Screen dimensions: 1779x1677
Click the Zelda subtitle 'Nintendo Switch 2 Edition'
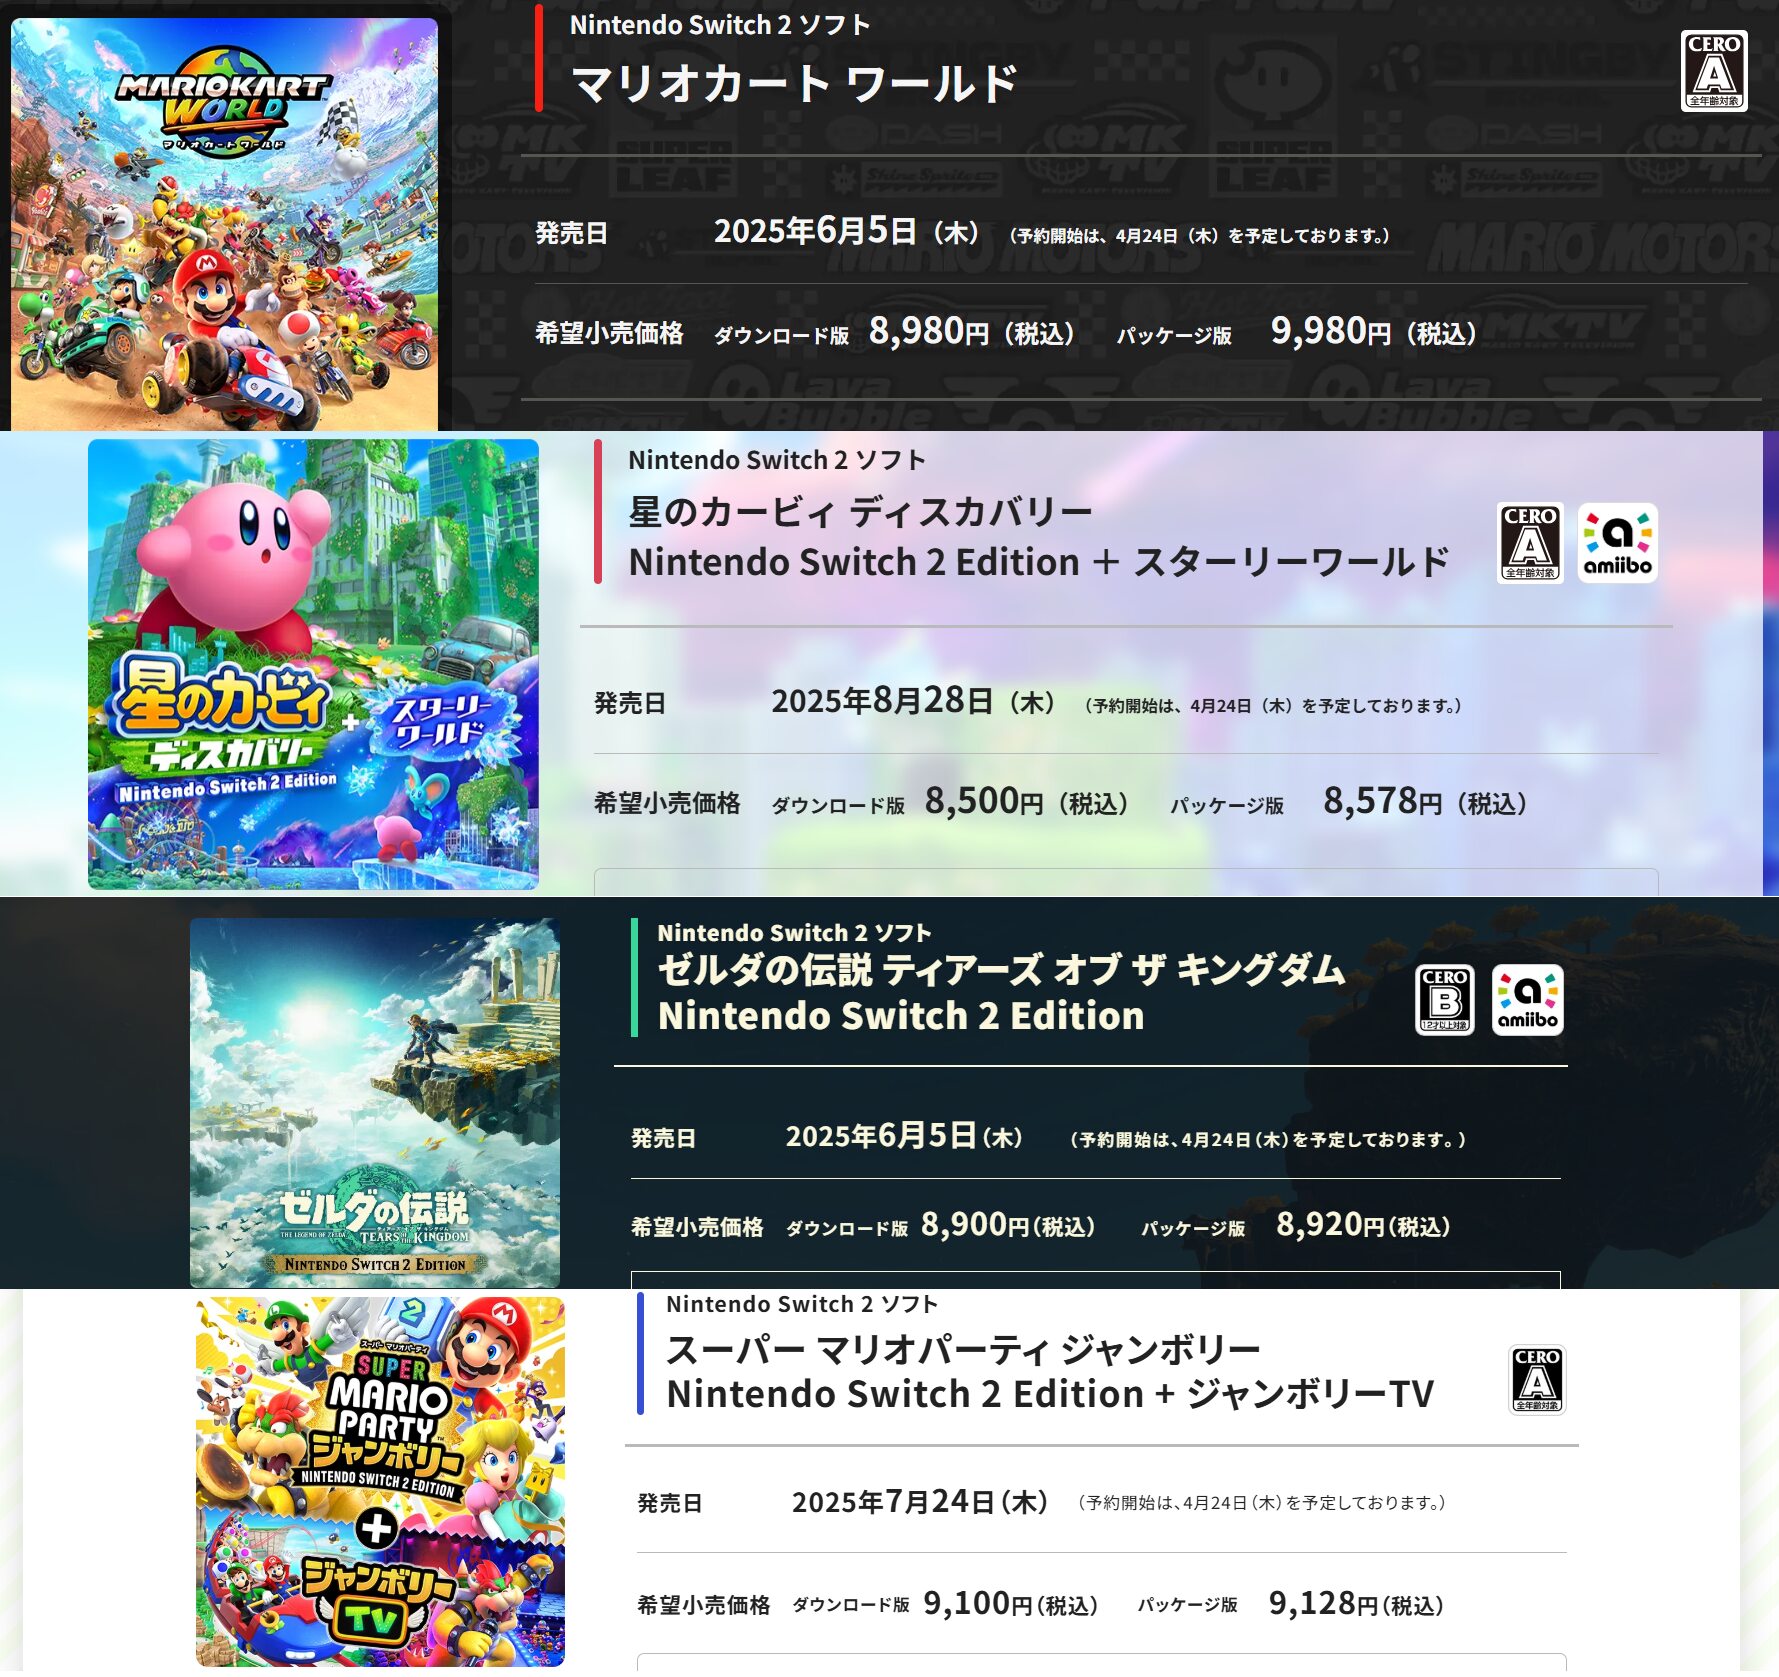(901, 1016)
